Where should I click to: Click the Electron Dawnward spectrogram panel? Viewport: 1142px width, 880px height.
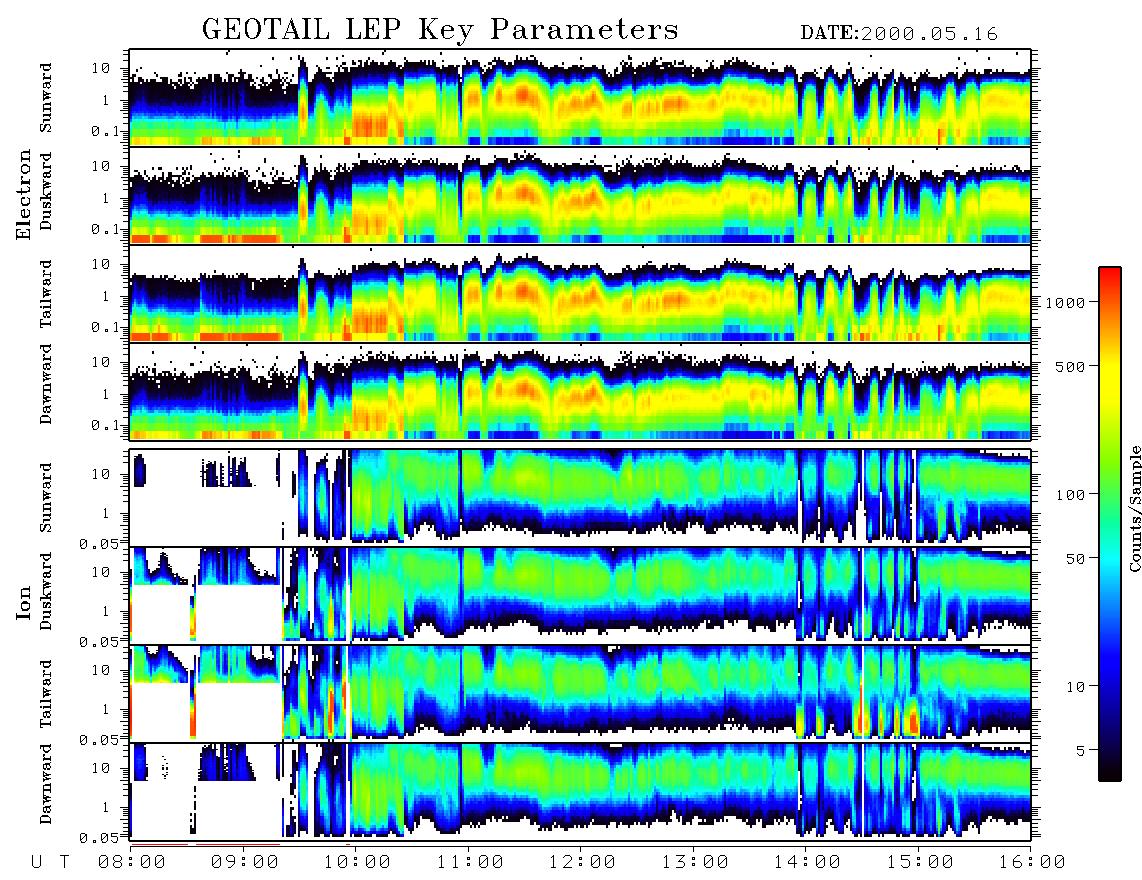pyautogui.click(x=580, y=392)
